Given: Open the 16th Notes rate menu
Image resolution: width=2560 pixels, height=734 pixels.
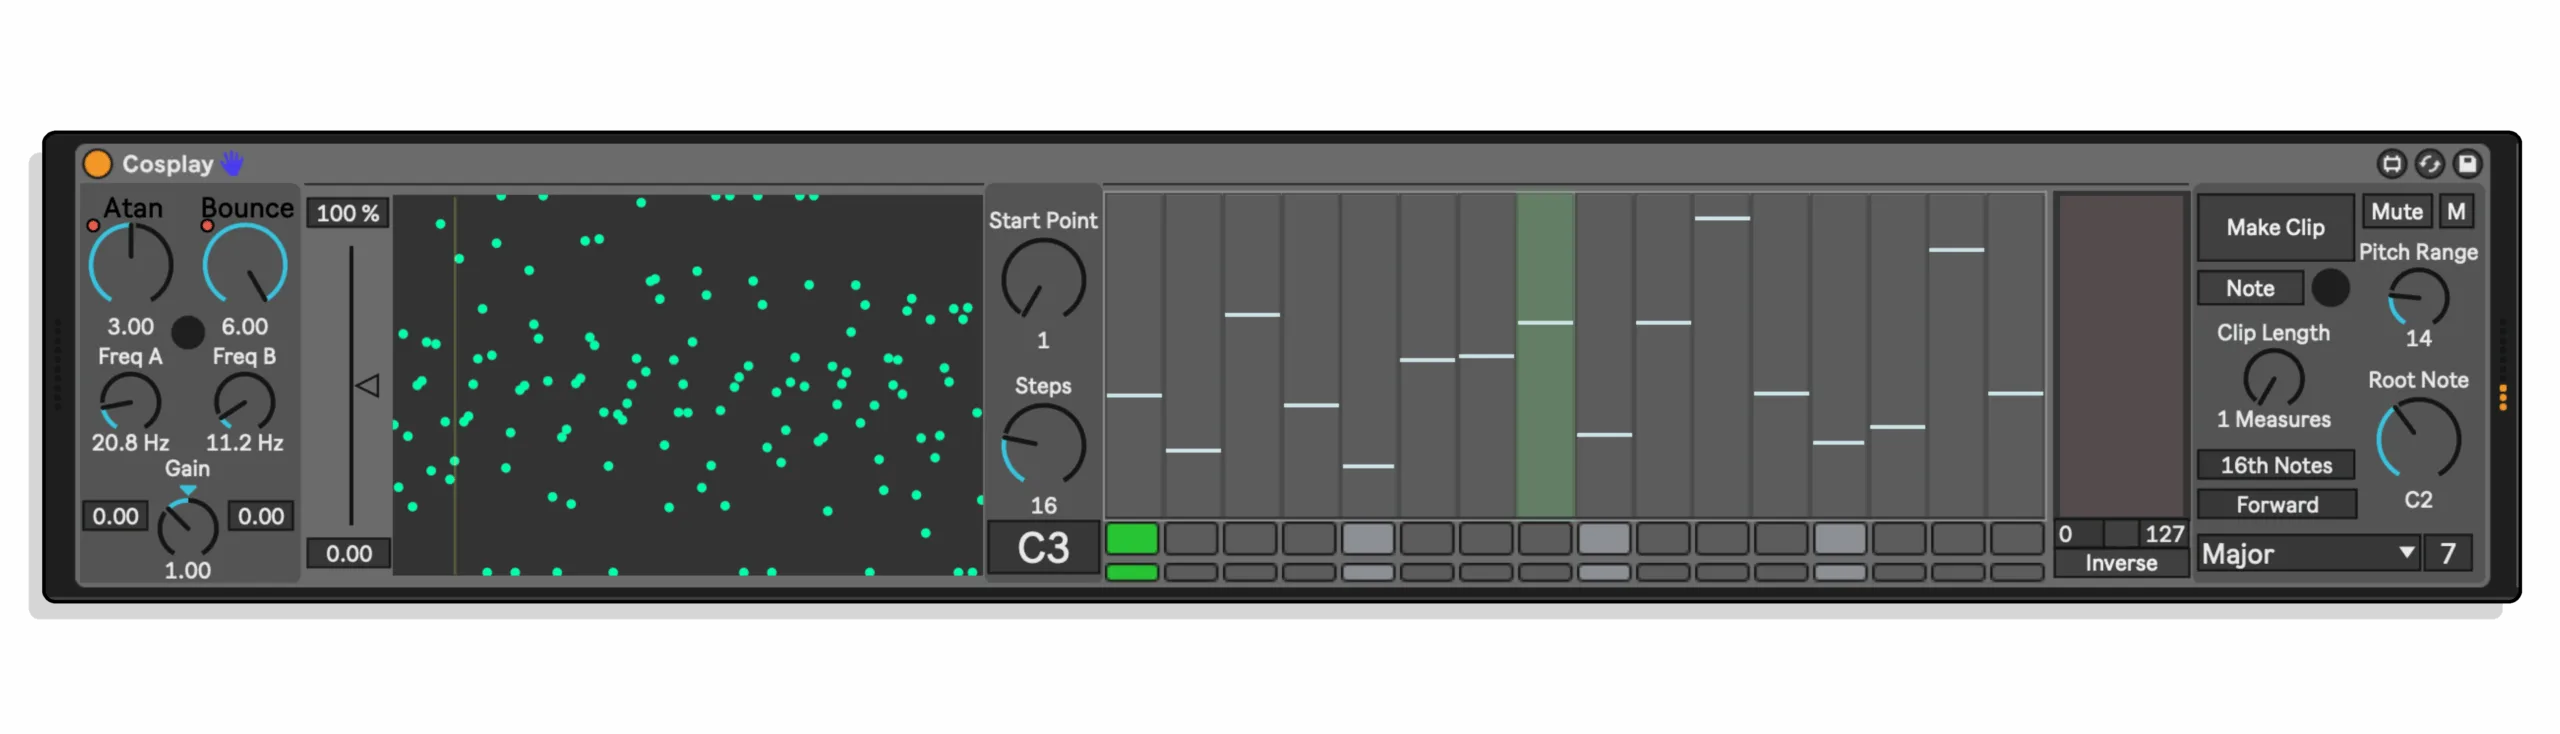Looking at the screenshot, I should 2276,465.
